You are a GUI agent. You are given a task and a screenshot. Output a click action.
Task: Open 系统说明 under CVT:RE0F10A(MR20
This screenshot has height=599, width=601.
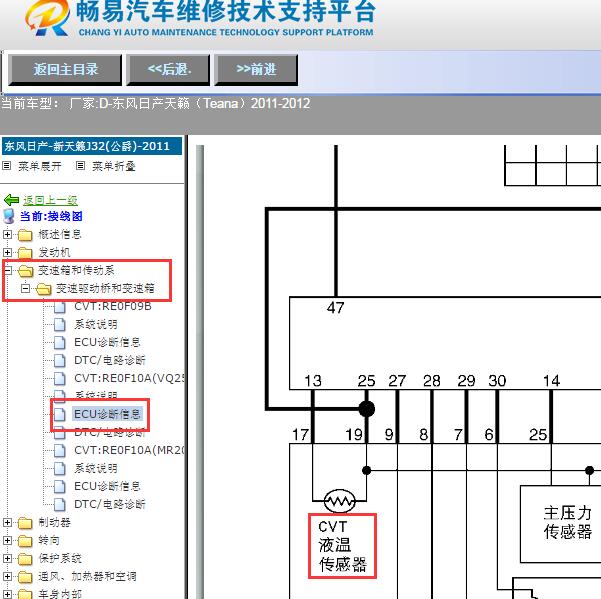pos(96,468)
